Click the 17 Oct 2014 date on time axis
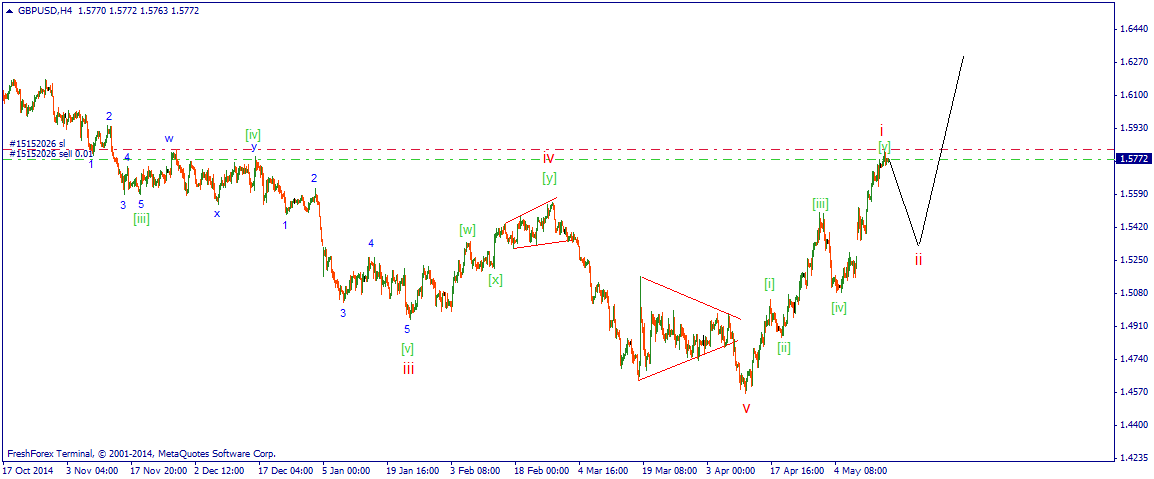Image resolution: width=1154 pixels, height=479 pixels. coord(28,468)
